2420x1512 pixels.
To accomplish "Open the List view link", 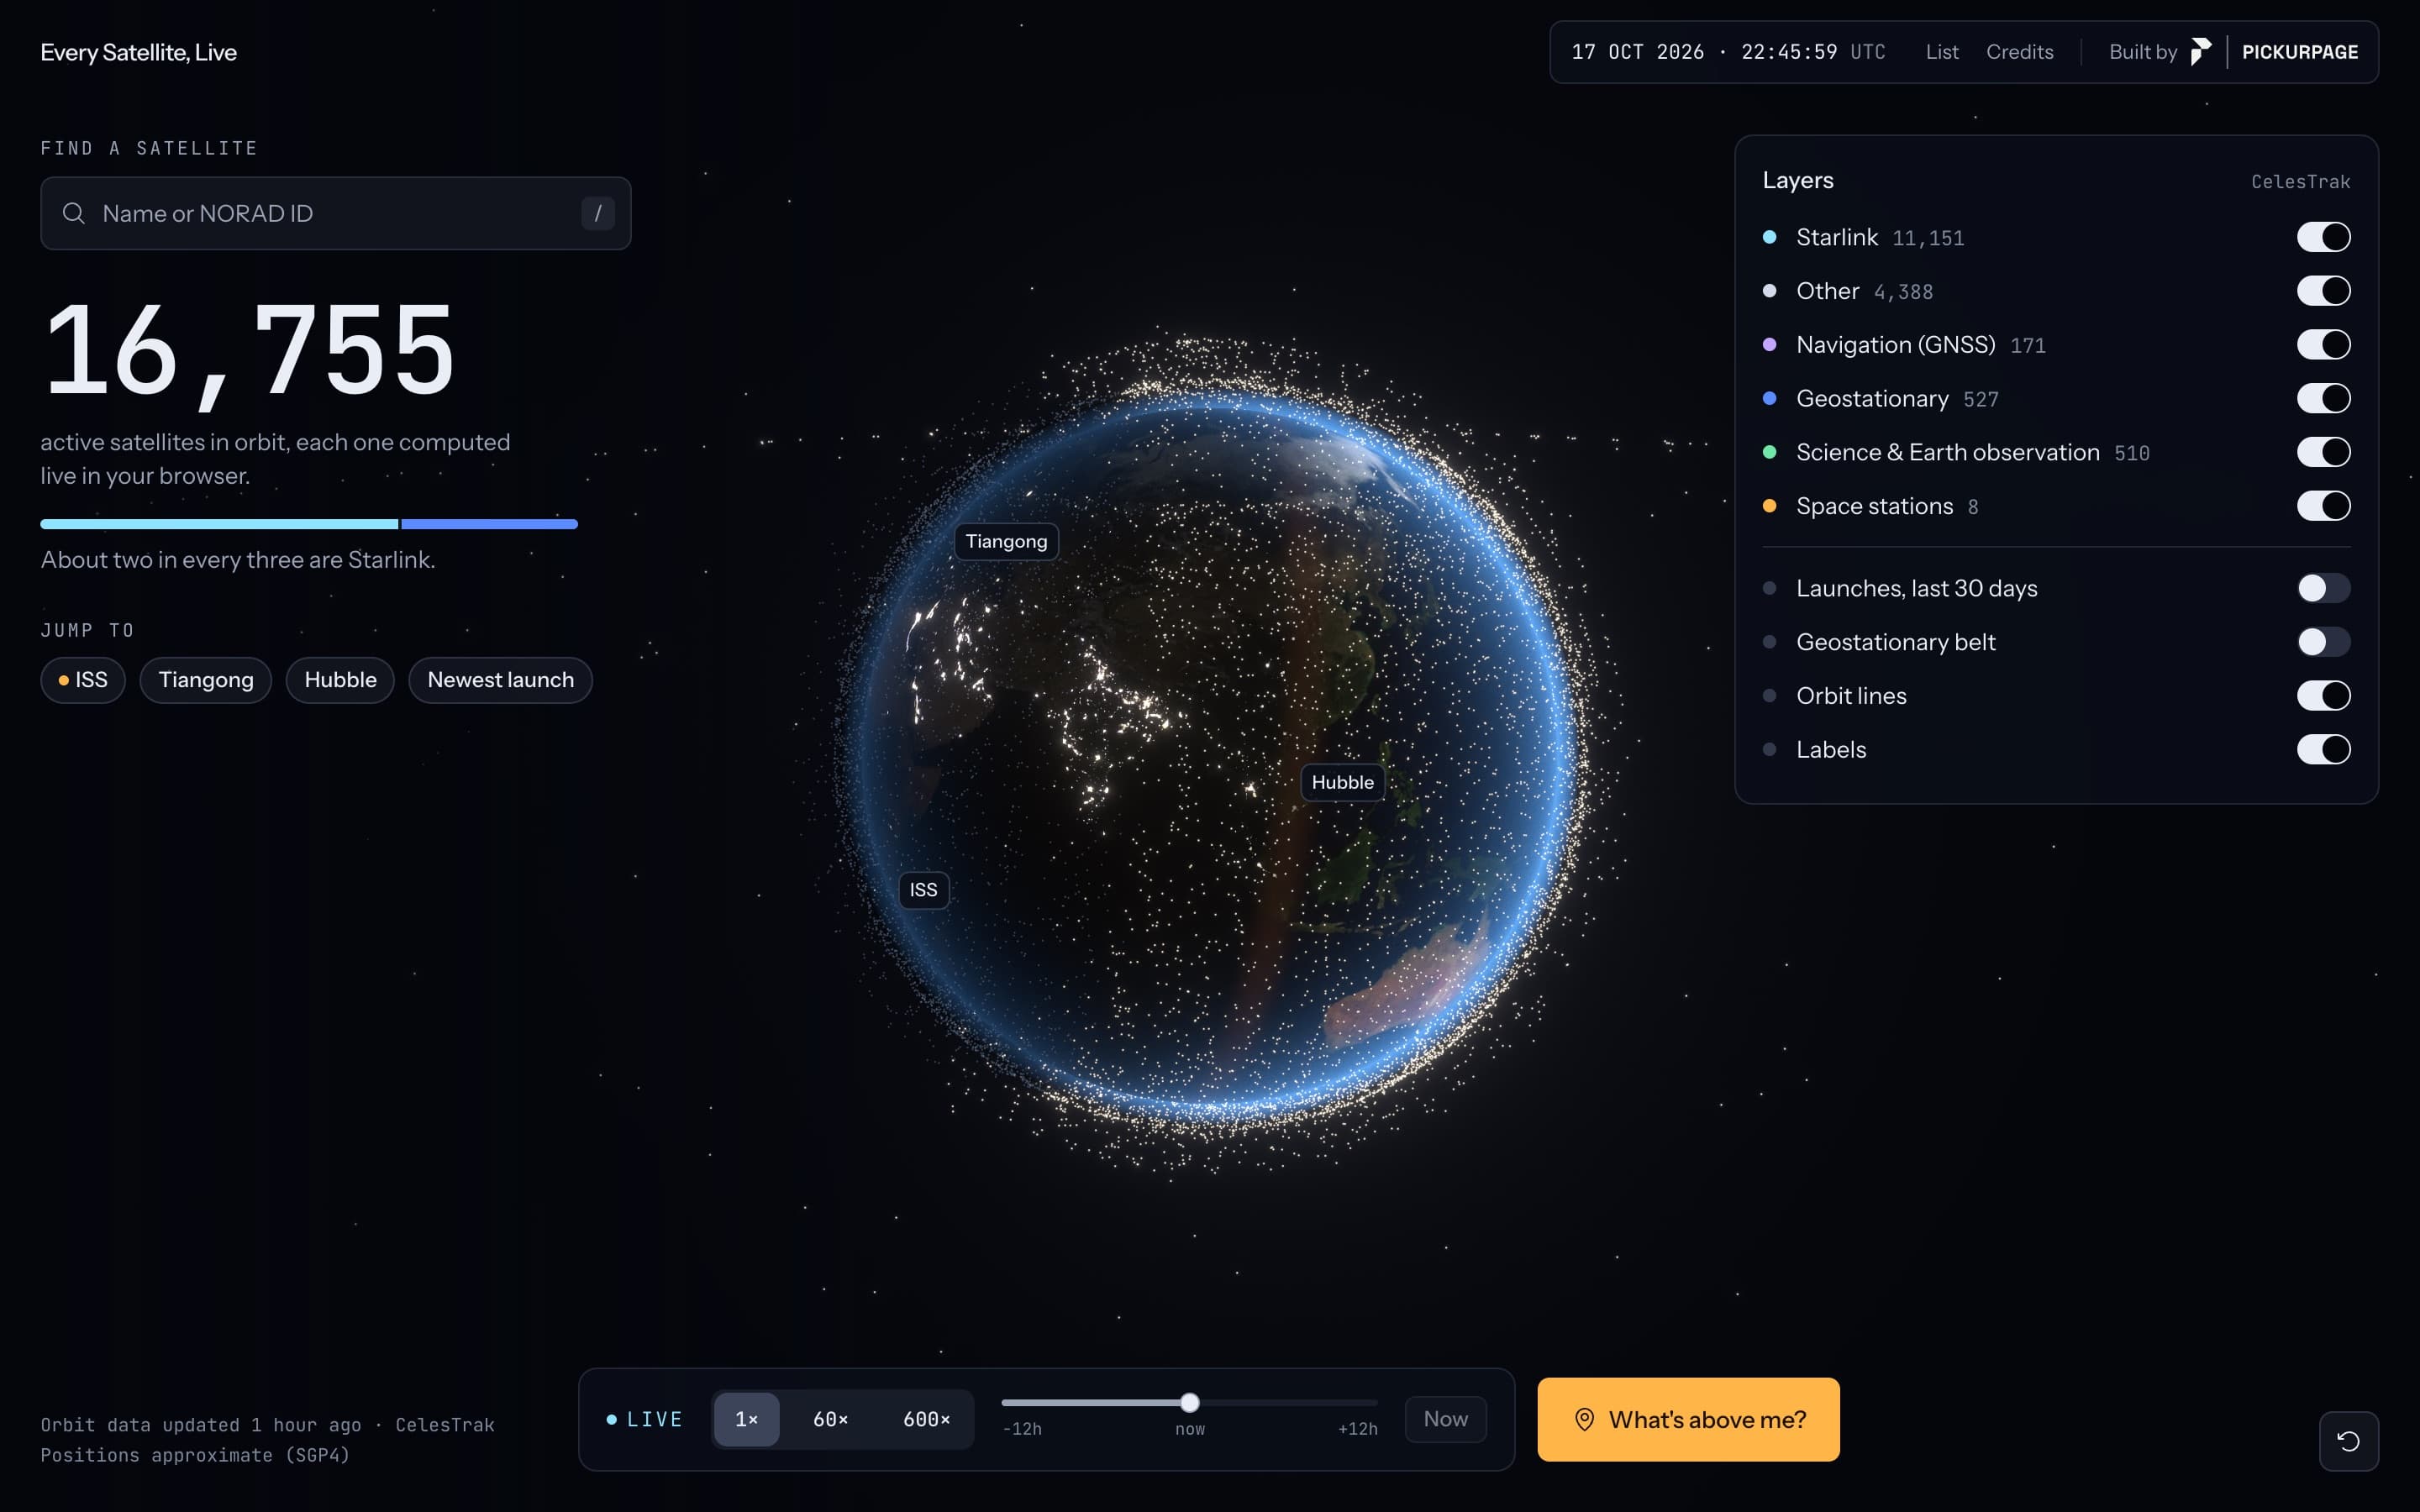I will pos(1941,52).
